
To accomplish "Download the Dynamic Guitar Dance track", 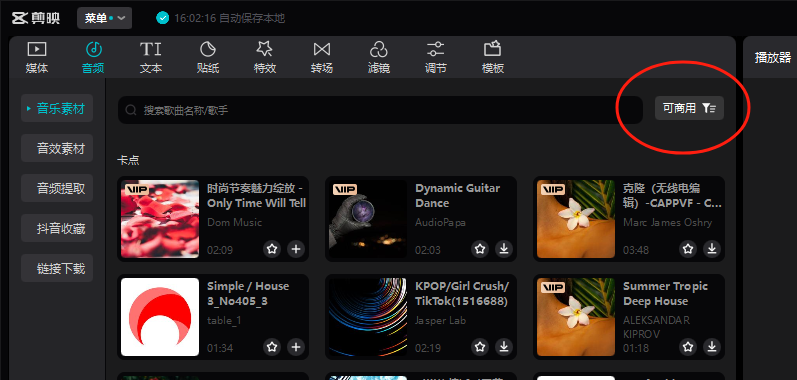I will [504, 249].
